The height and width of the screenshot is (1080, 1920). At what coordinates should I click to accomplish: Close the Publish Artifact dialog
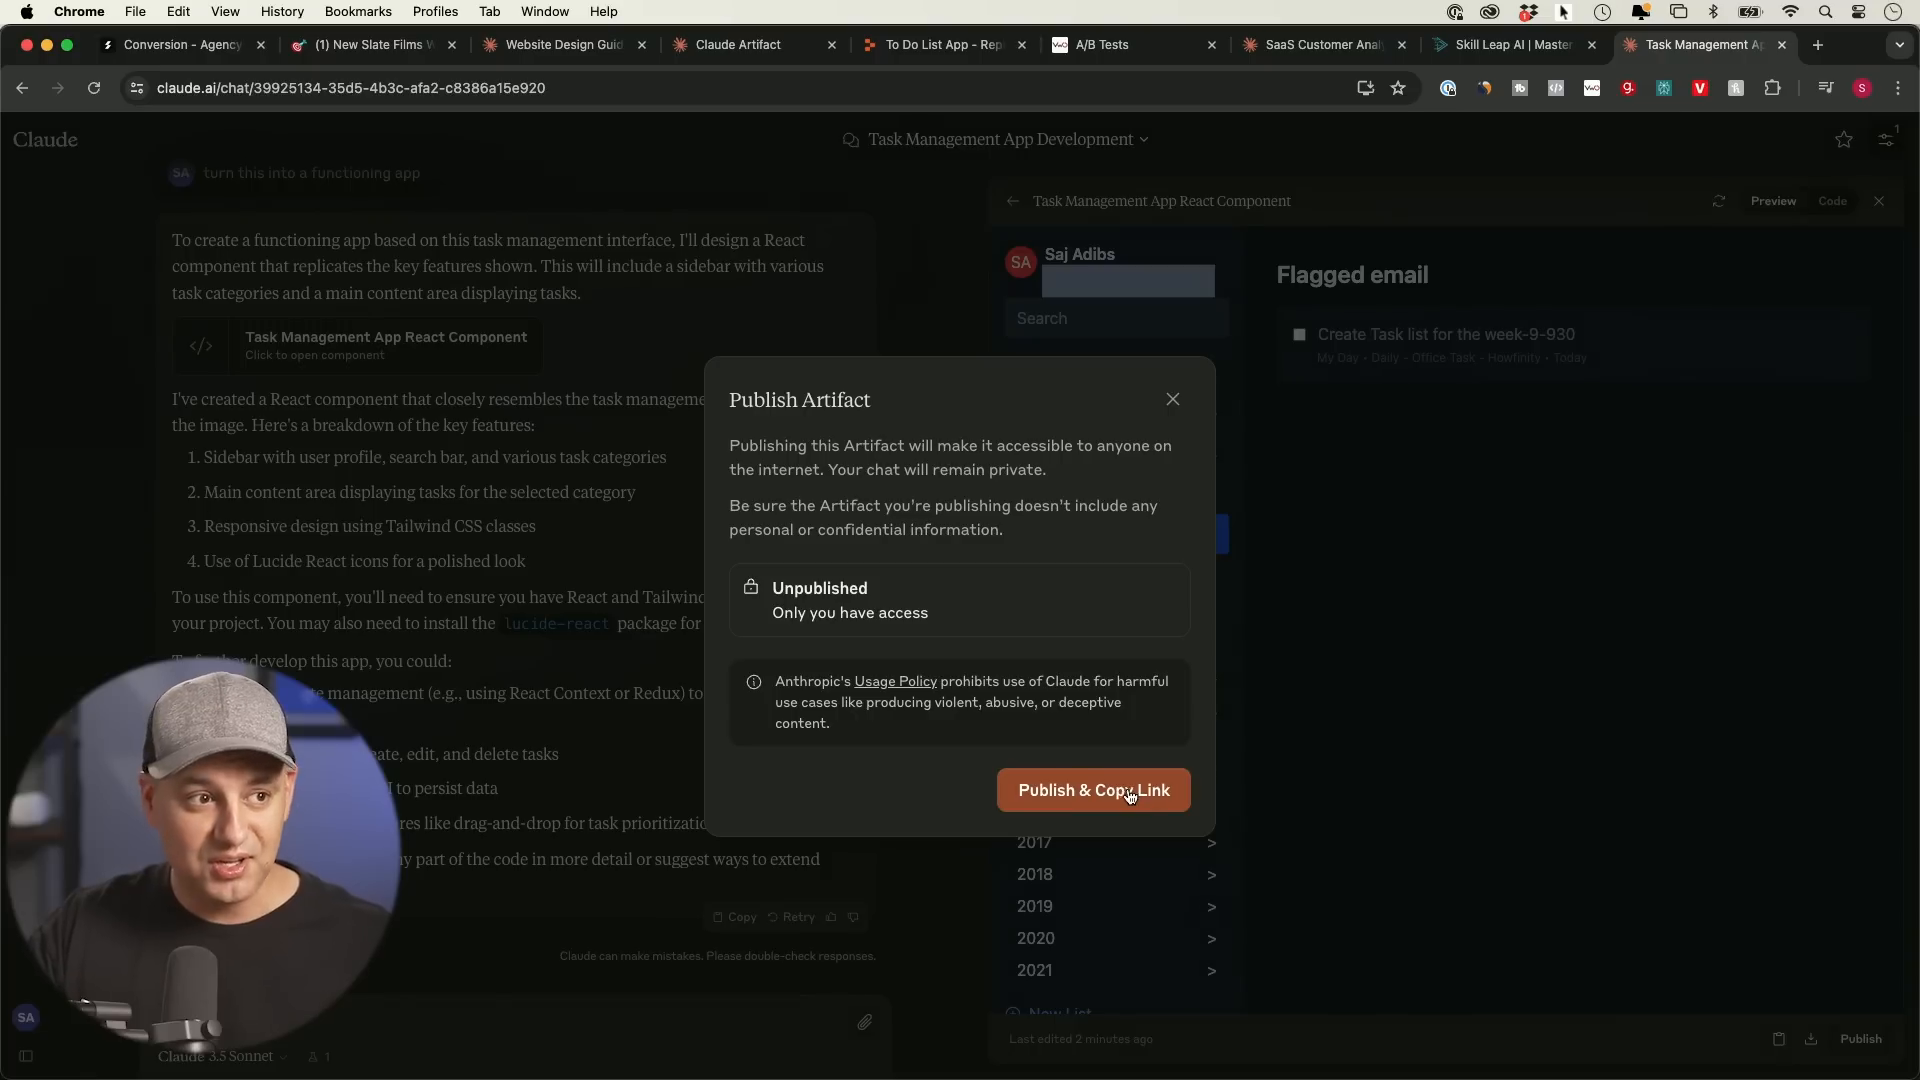1173,400
